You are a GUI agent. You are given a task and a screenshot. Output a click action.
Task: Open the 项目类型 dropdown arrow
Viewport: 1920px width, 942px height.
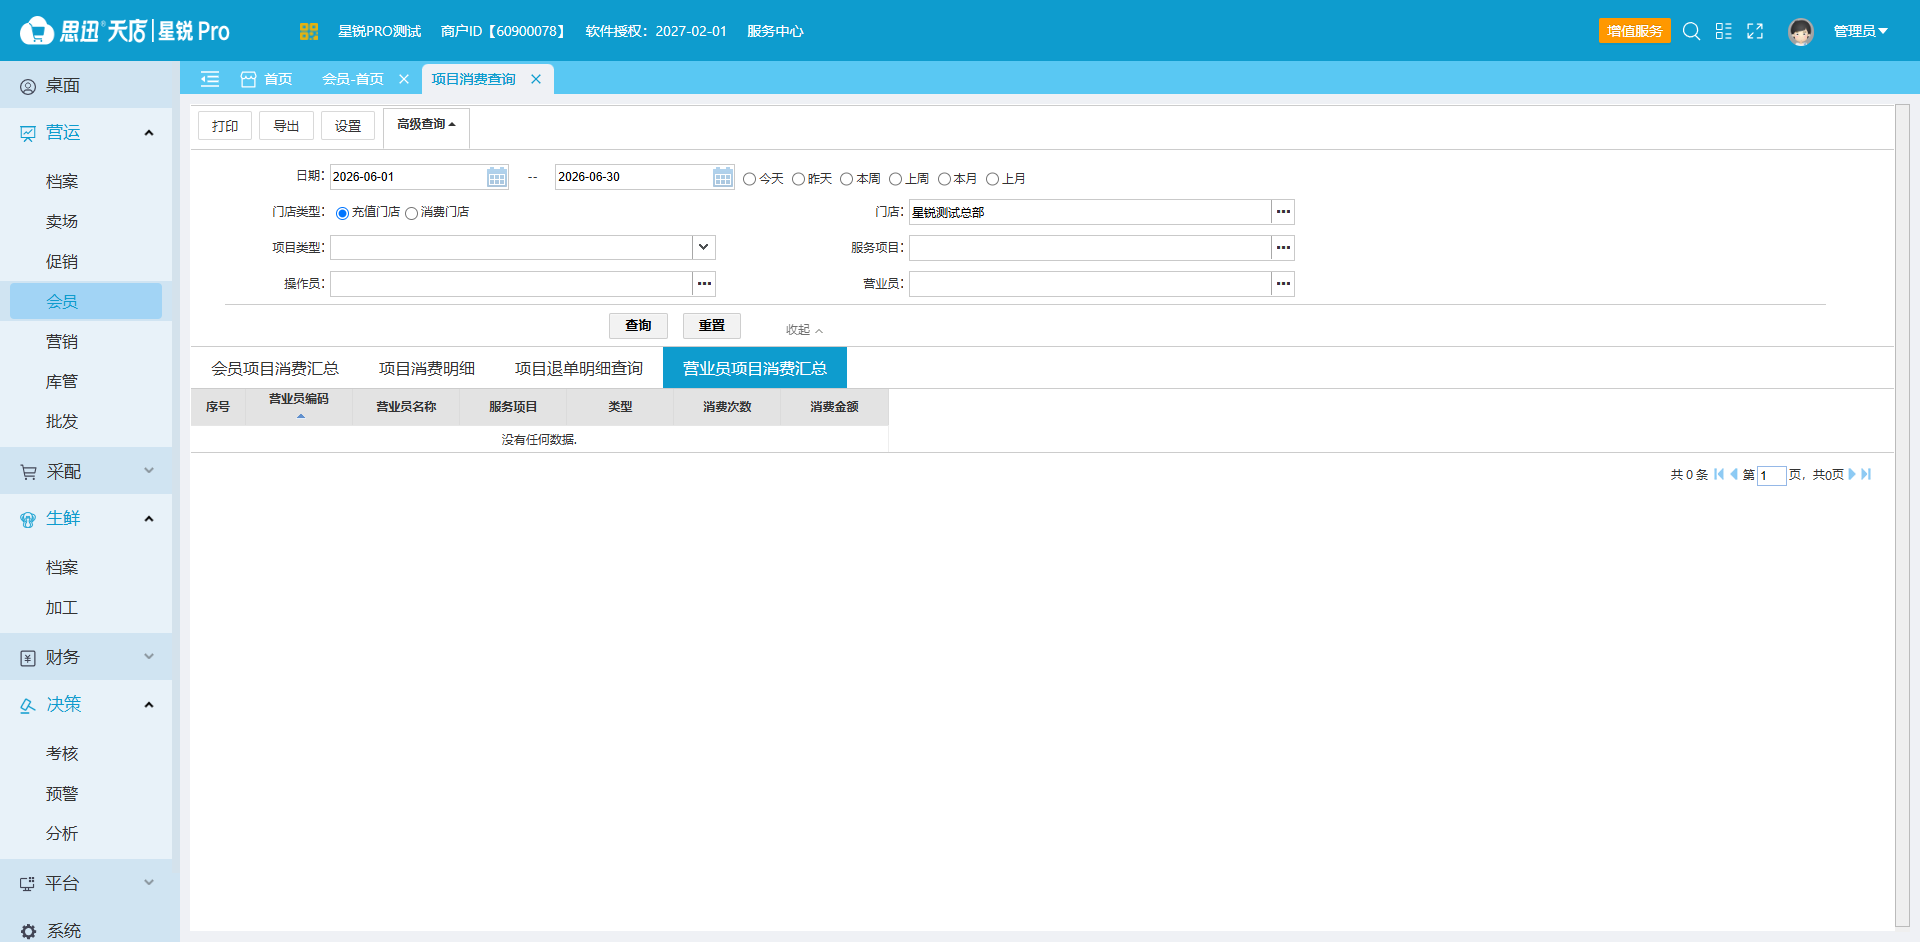704,247
